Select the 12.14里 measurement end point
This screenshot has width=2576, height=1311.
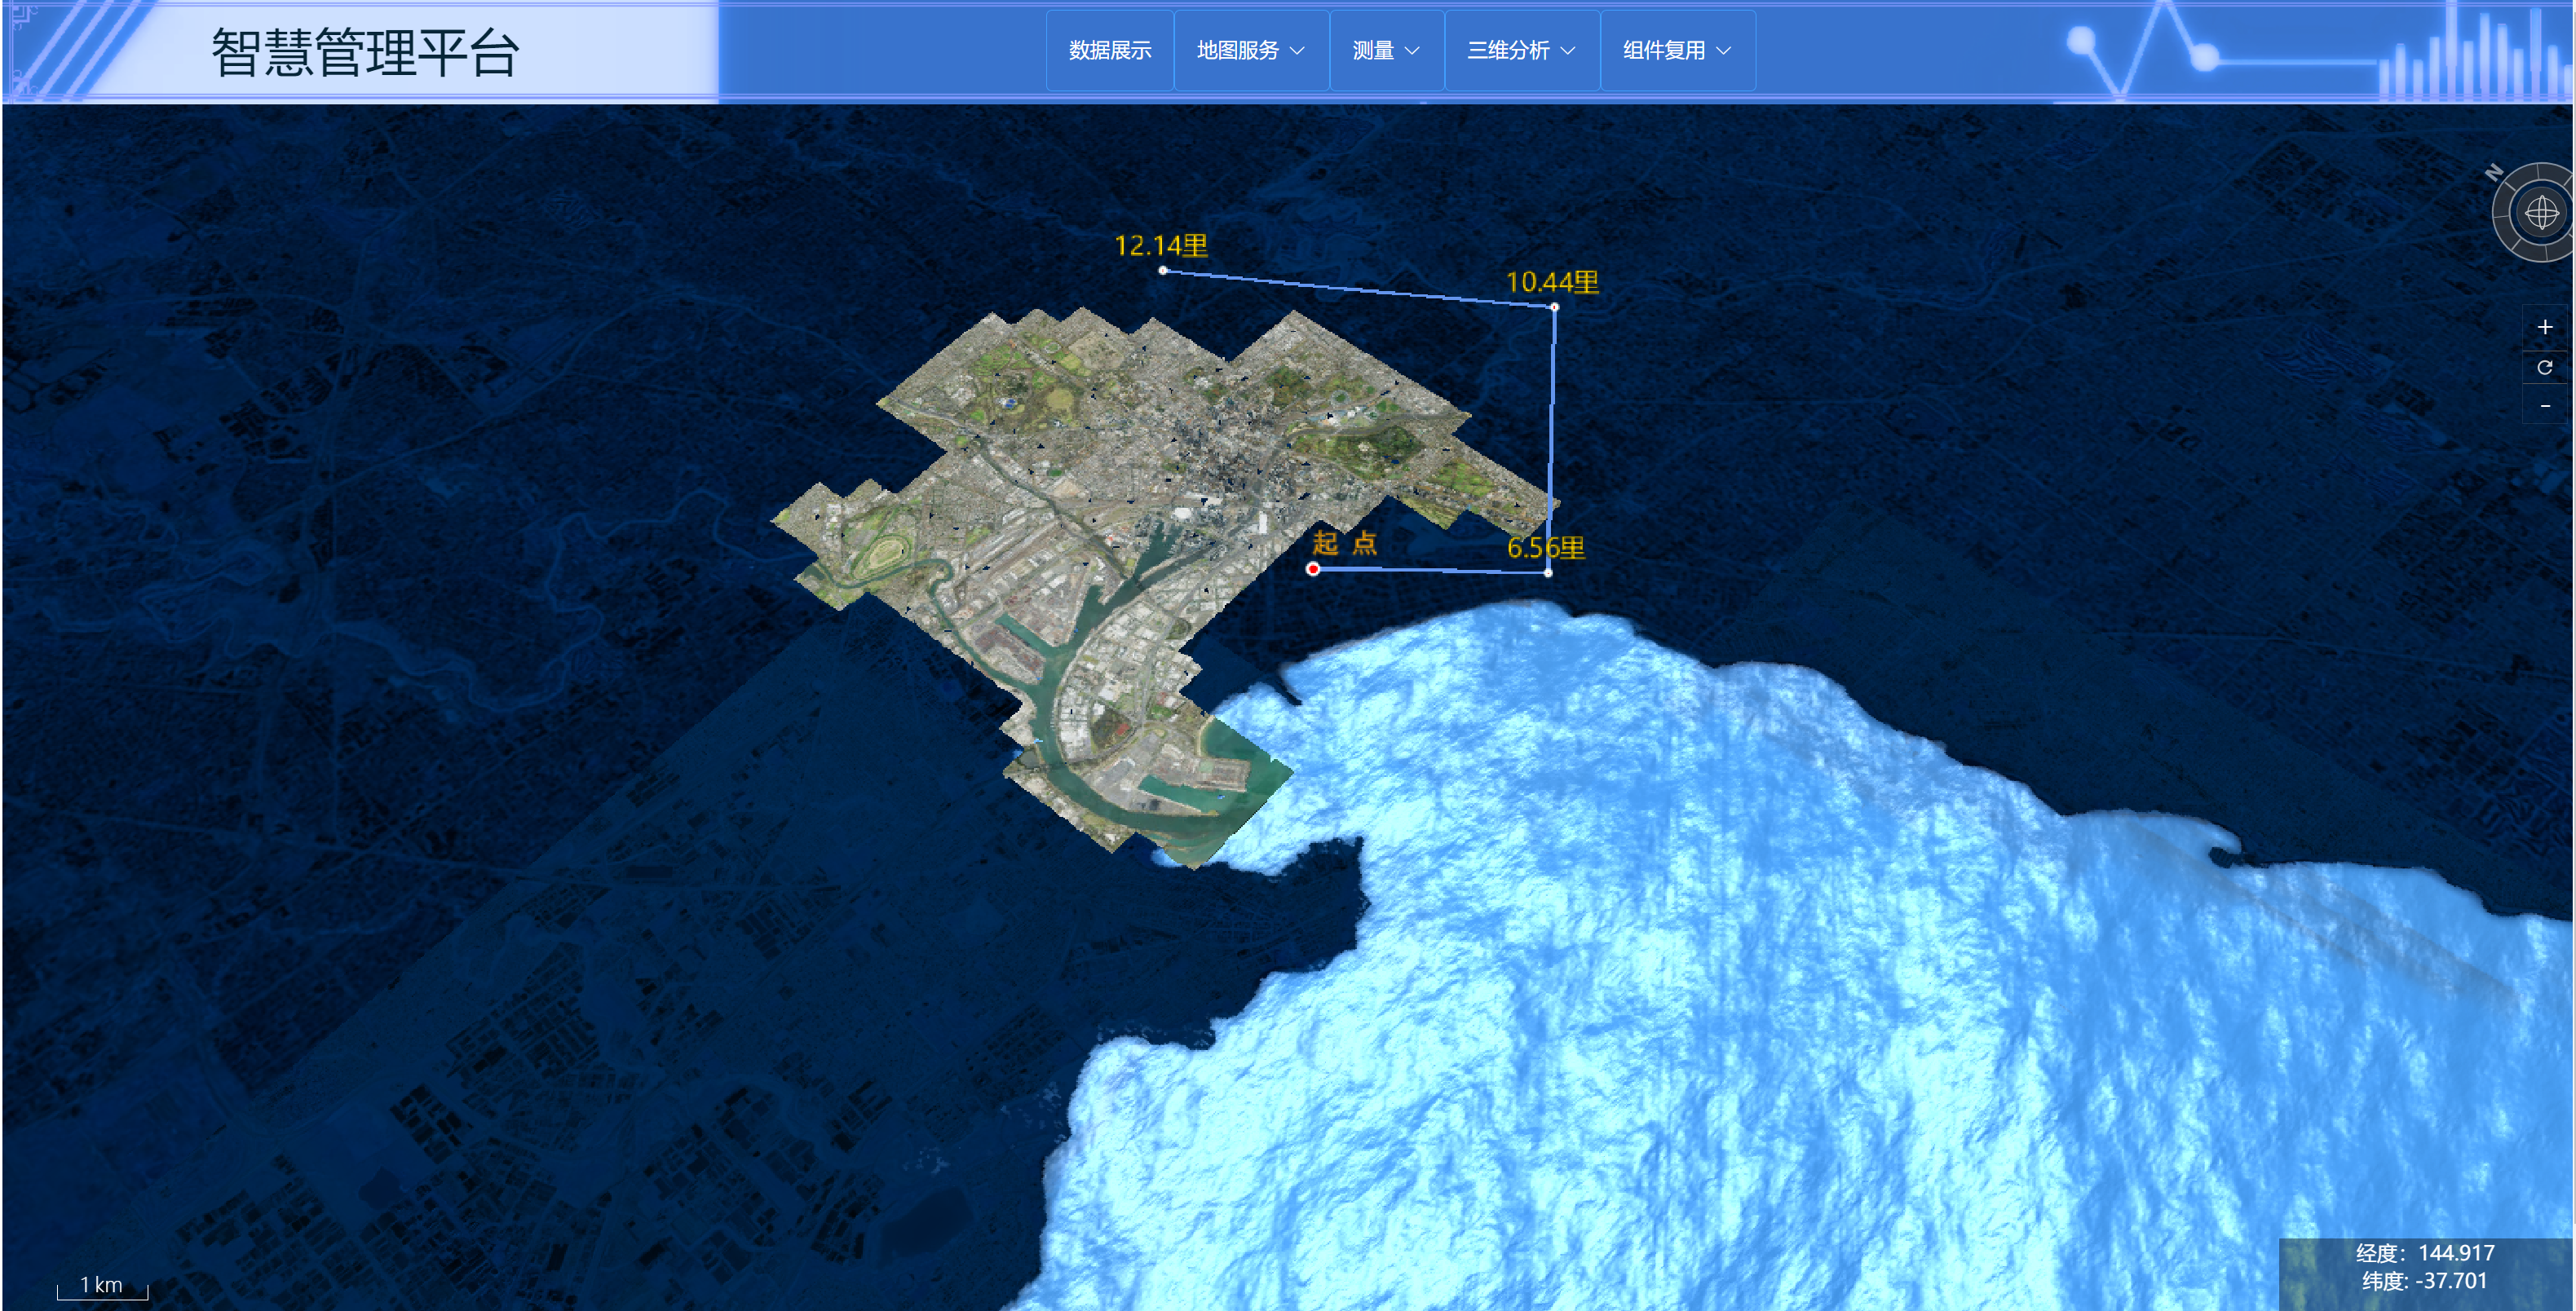click(x=1162, y=270)
